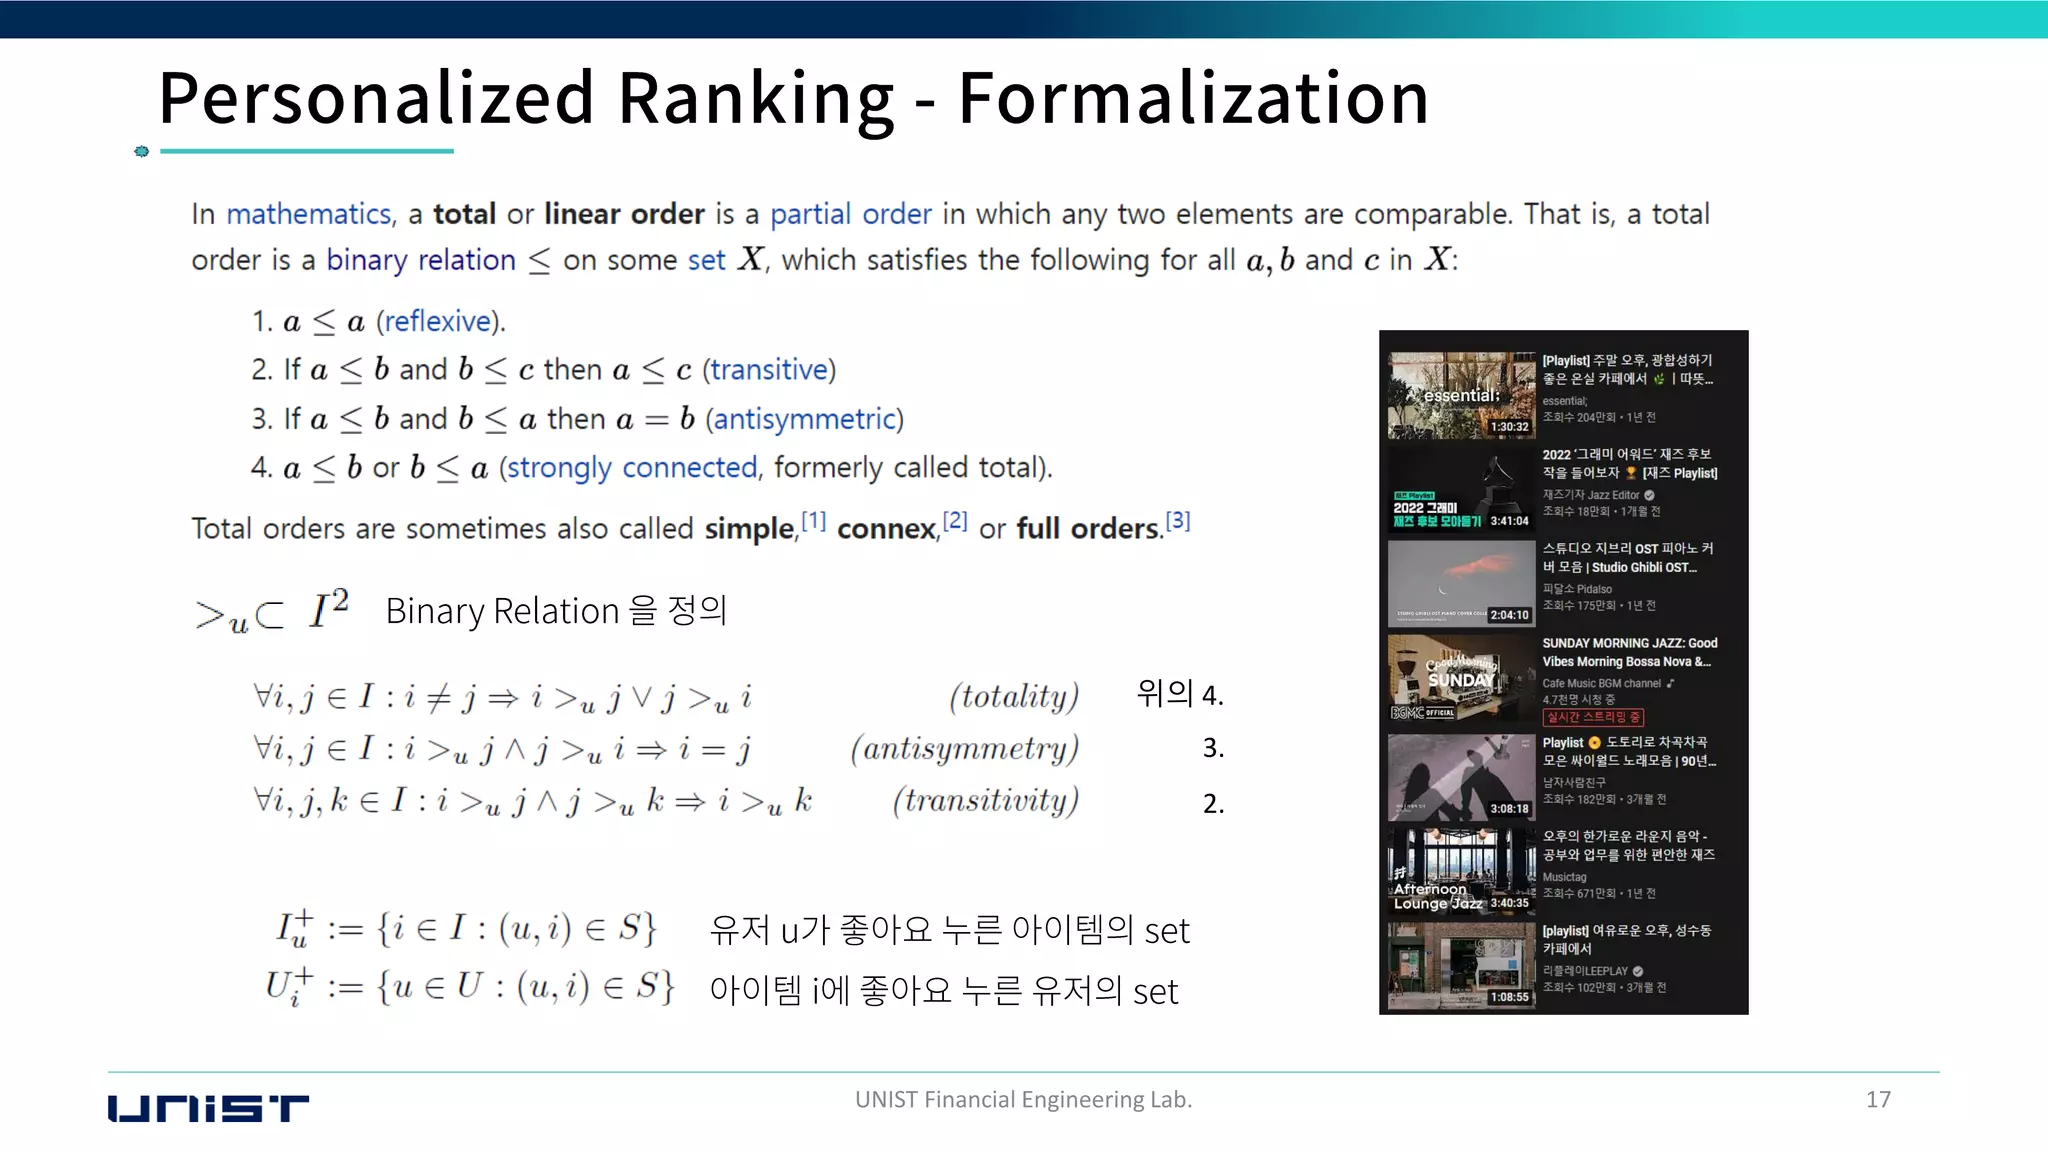Click the 'Playlist 도토리로 차곡차곡' video title
This screenshot has height=1152, width=2048.
click(1629, 752)
